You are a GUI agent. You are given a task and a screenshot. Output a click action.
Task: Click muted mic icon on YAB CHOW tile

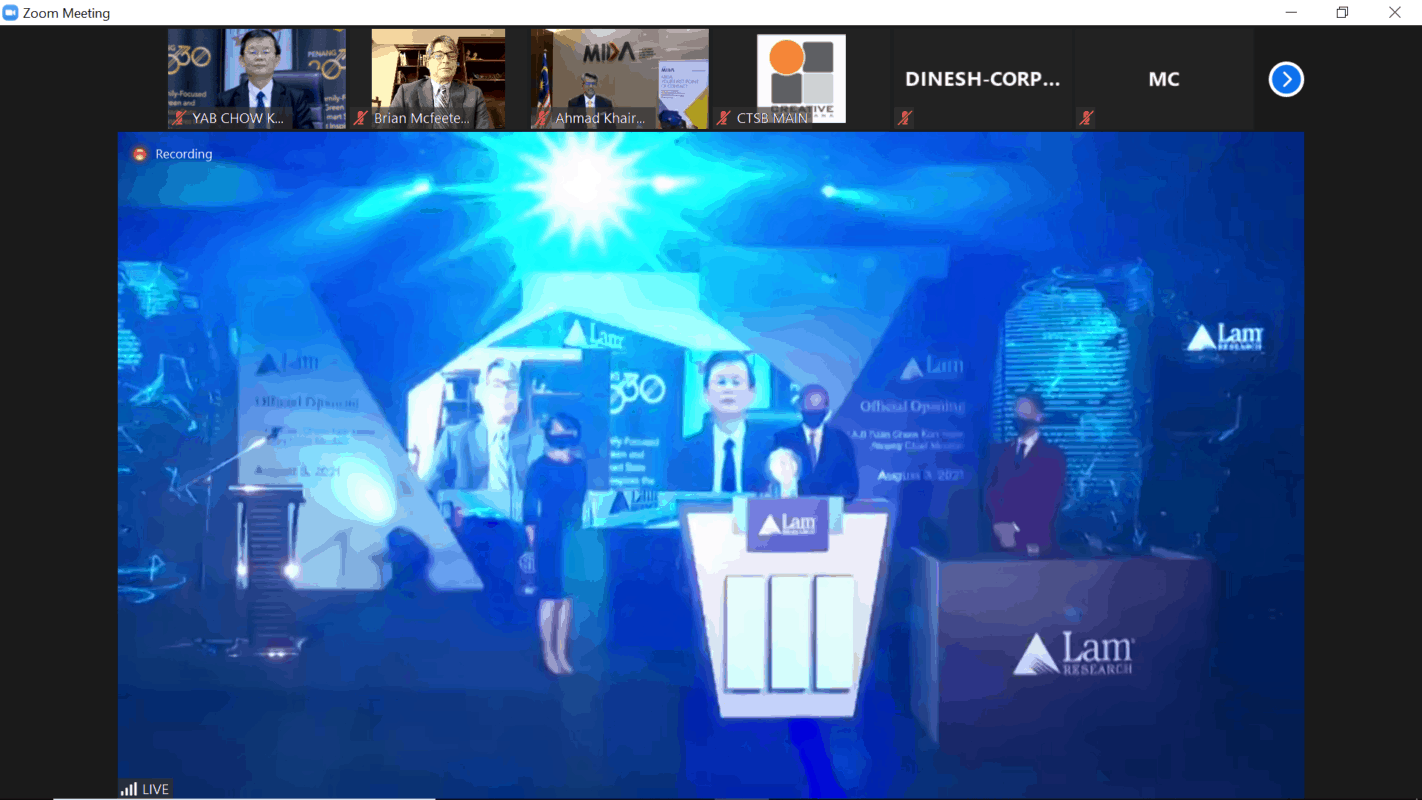[x=180, y=118]
